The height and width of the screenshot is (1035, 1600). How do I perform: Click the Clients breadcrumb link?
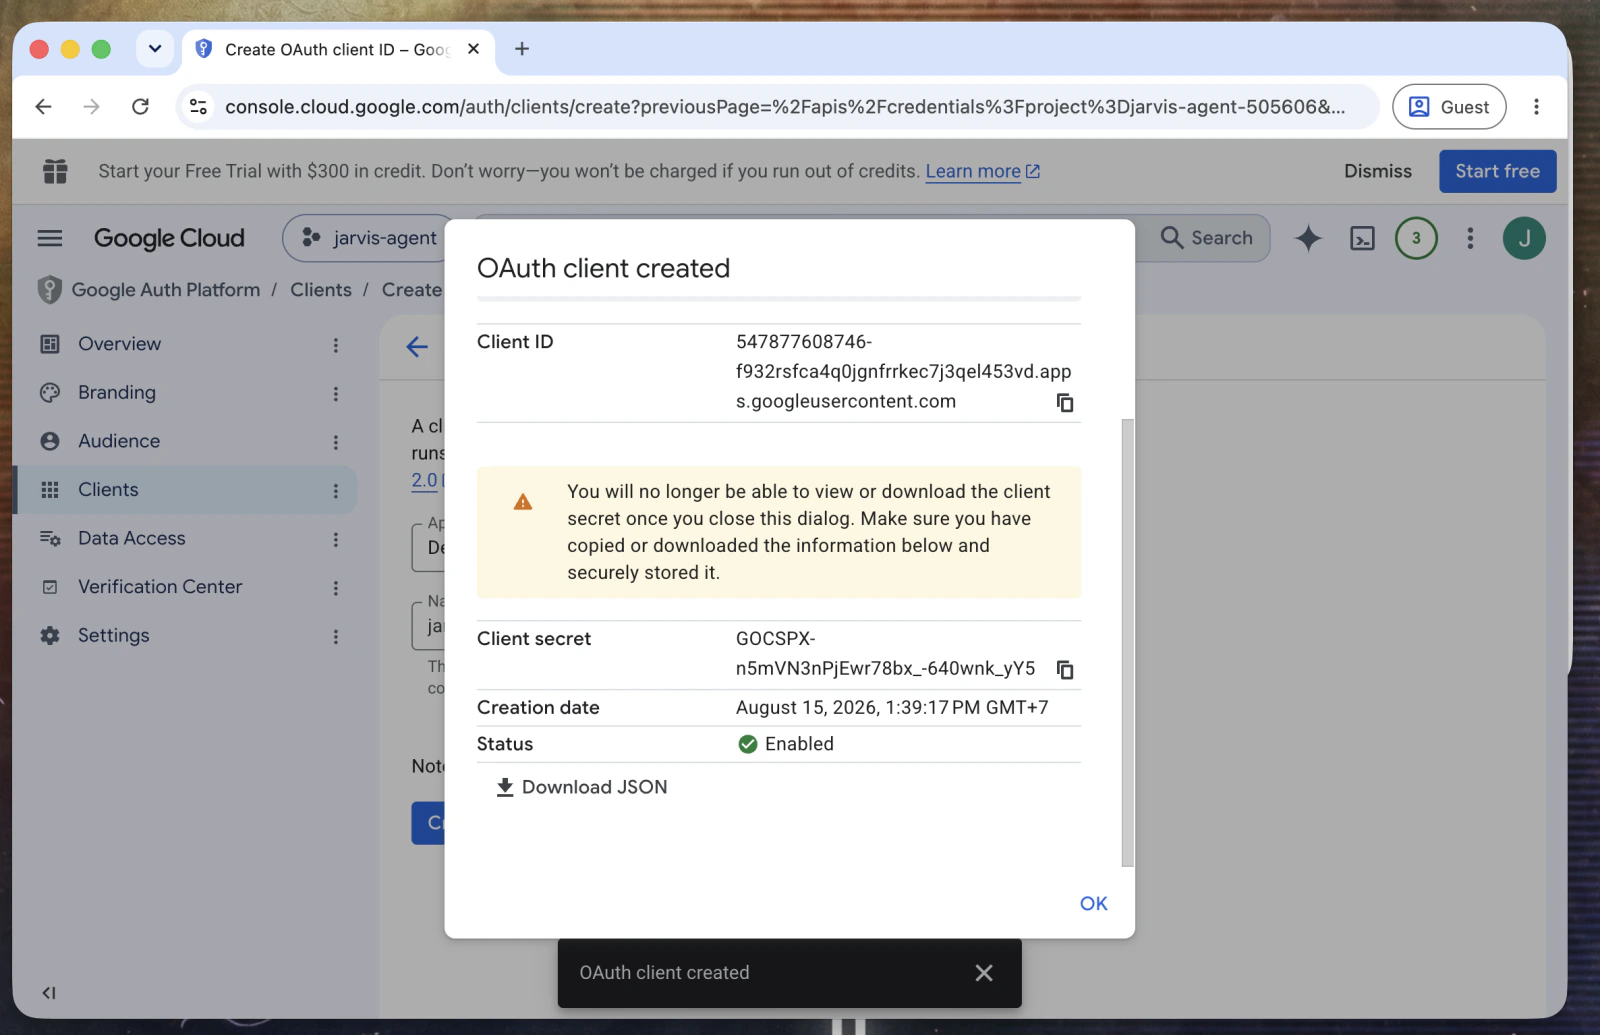tap(321, 290)
